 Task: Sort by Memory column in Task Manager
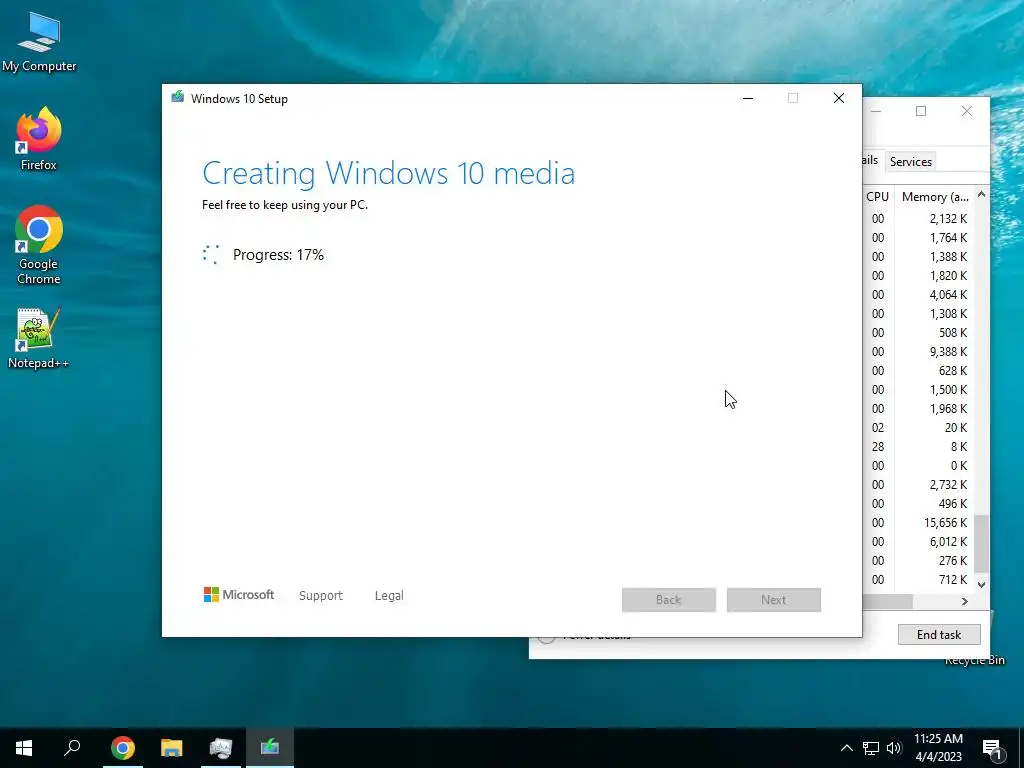(x=935, y=197)
